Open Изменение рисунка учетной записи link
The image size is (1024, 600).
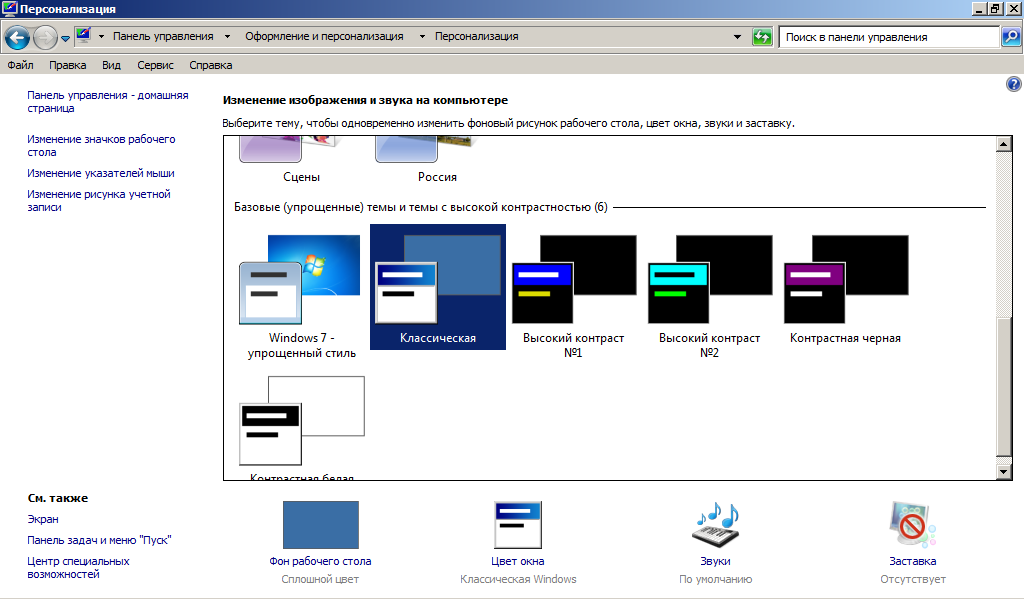[x=99, y=200]
